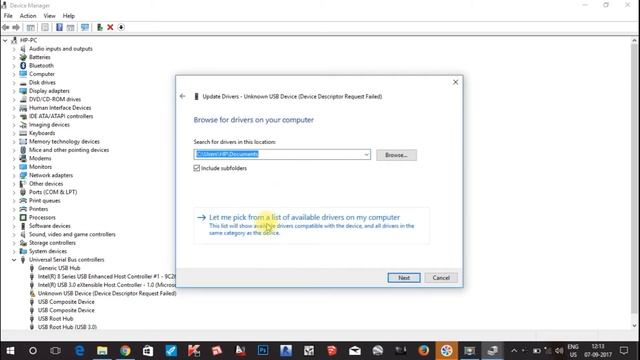Screen dimensions: 640x360
Task: Select Intel(R) USB 3.0 eXtensible Host Controller
Action: tap(107, 285)
